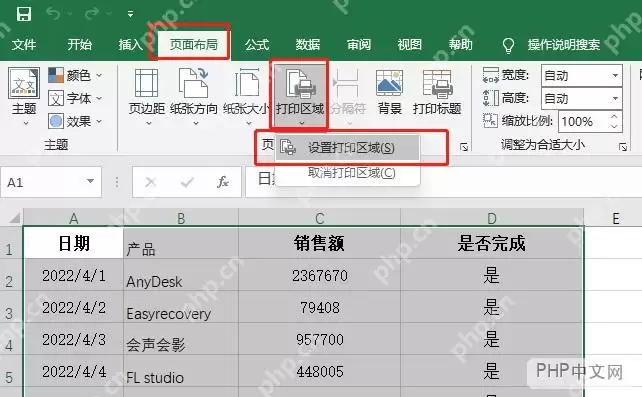This screenshot has height=397, width=642.
Task: Click the cell containing 会声会影
Action: pos(181,339)
